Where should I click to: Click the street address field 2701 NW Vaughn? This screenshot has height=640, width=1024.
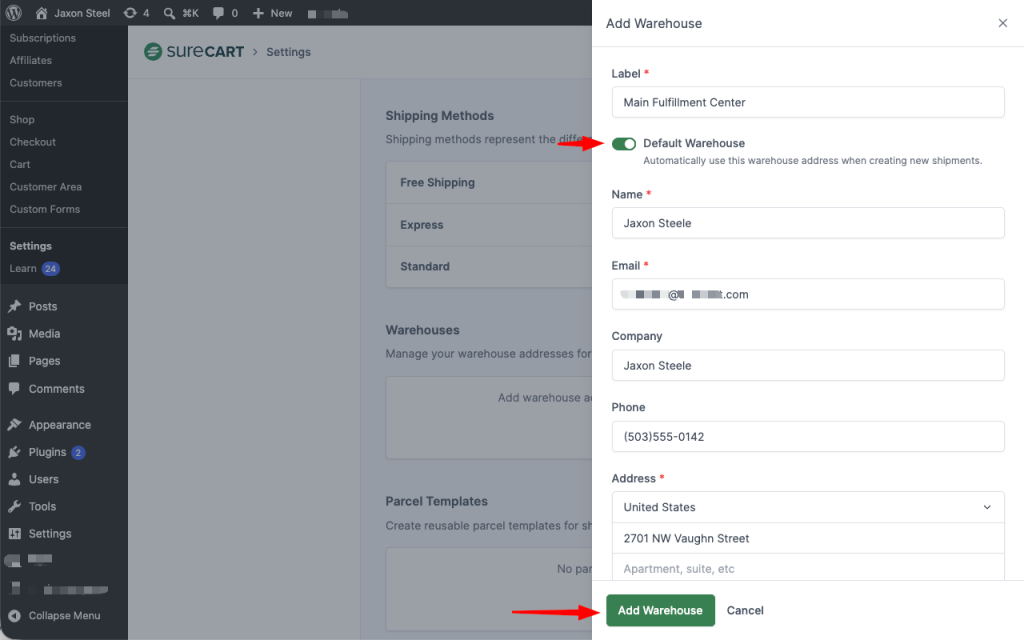point(808,538)
